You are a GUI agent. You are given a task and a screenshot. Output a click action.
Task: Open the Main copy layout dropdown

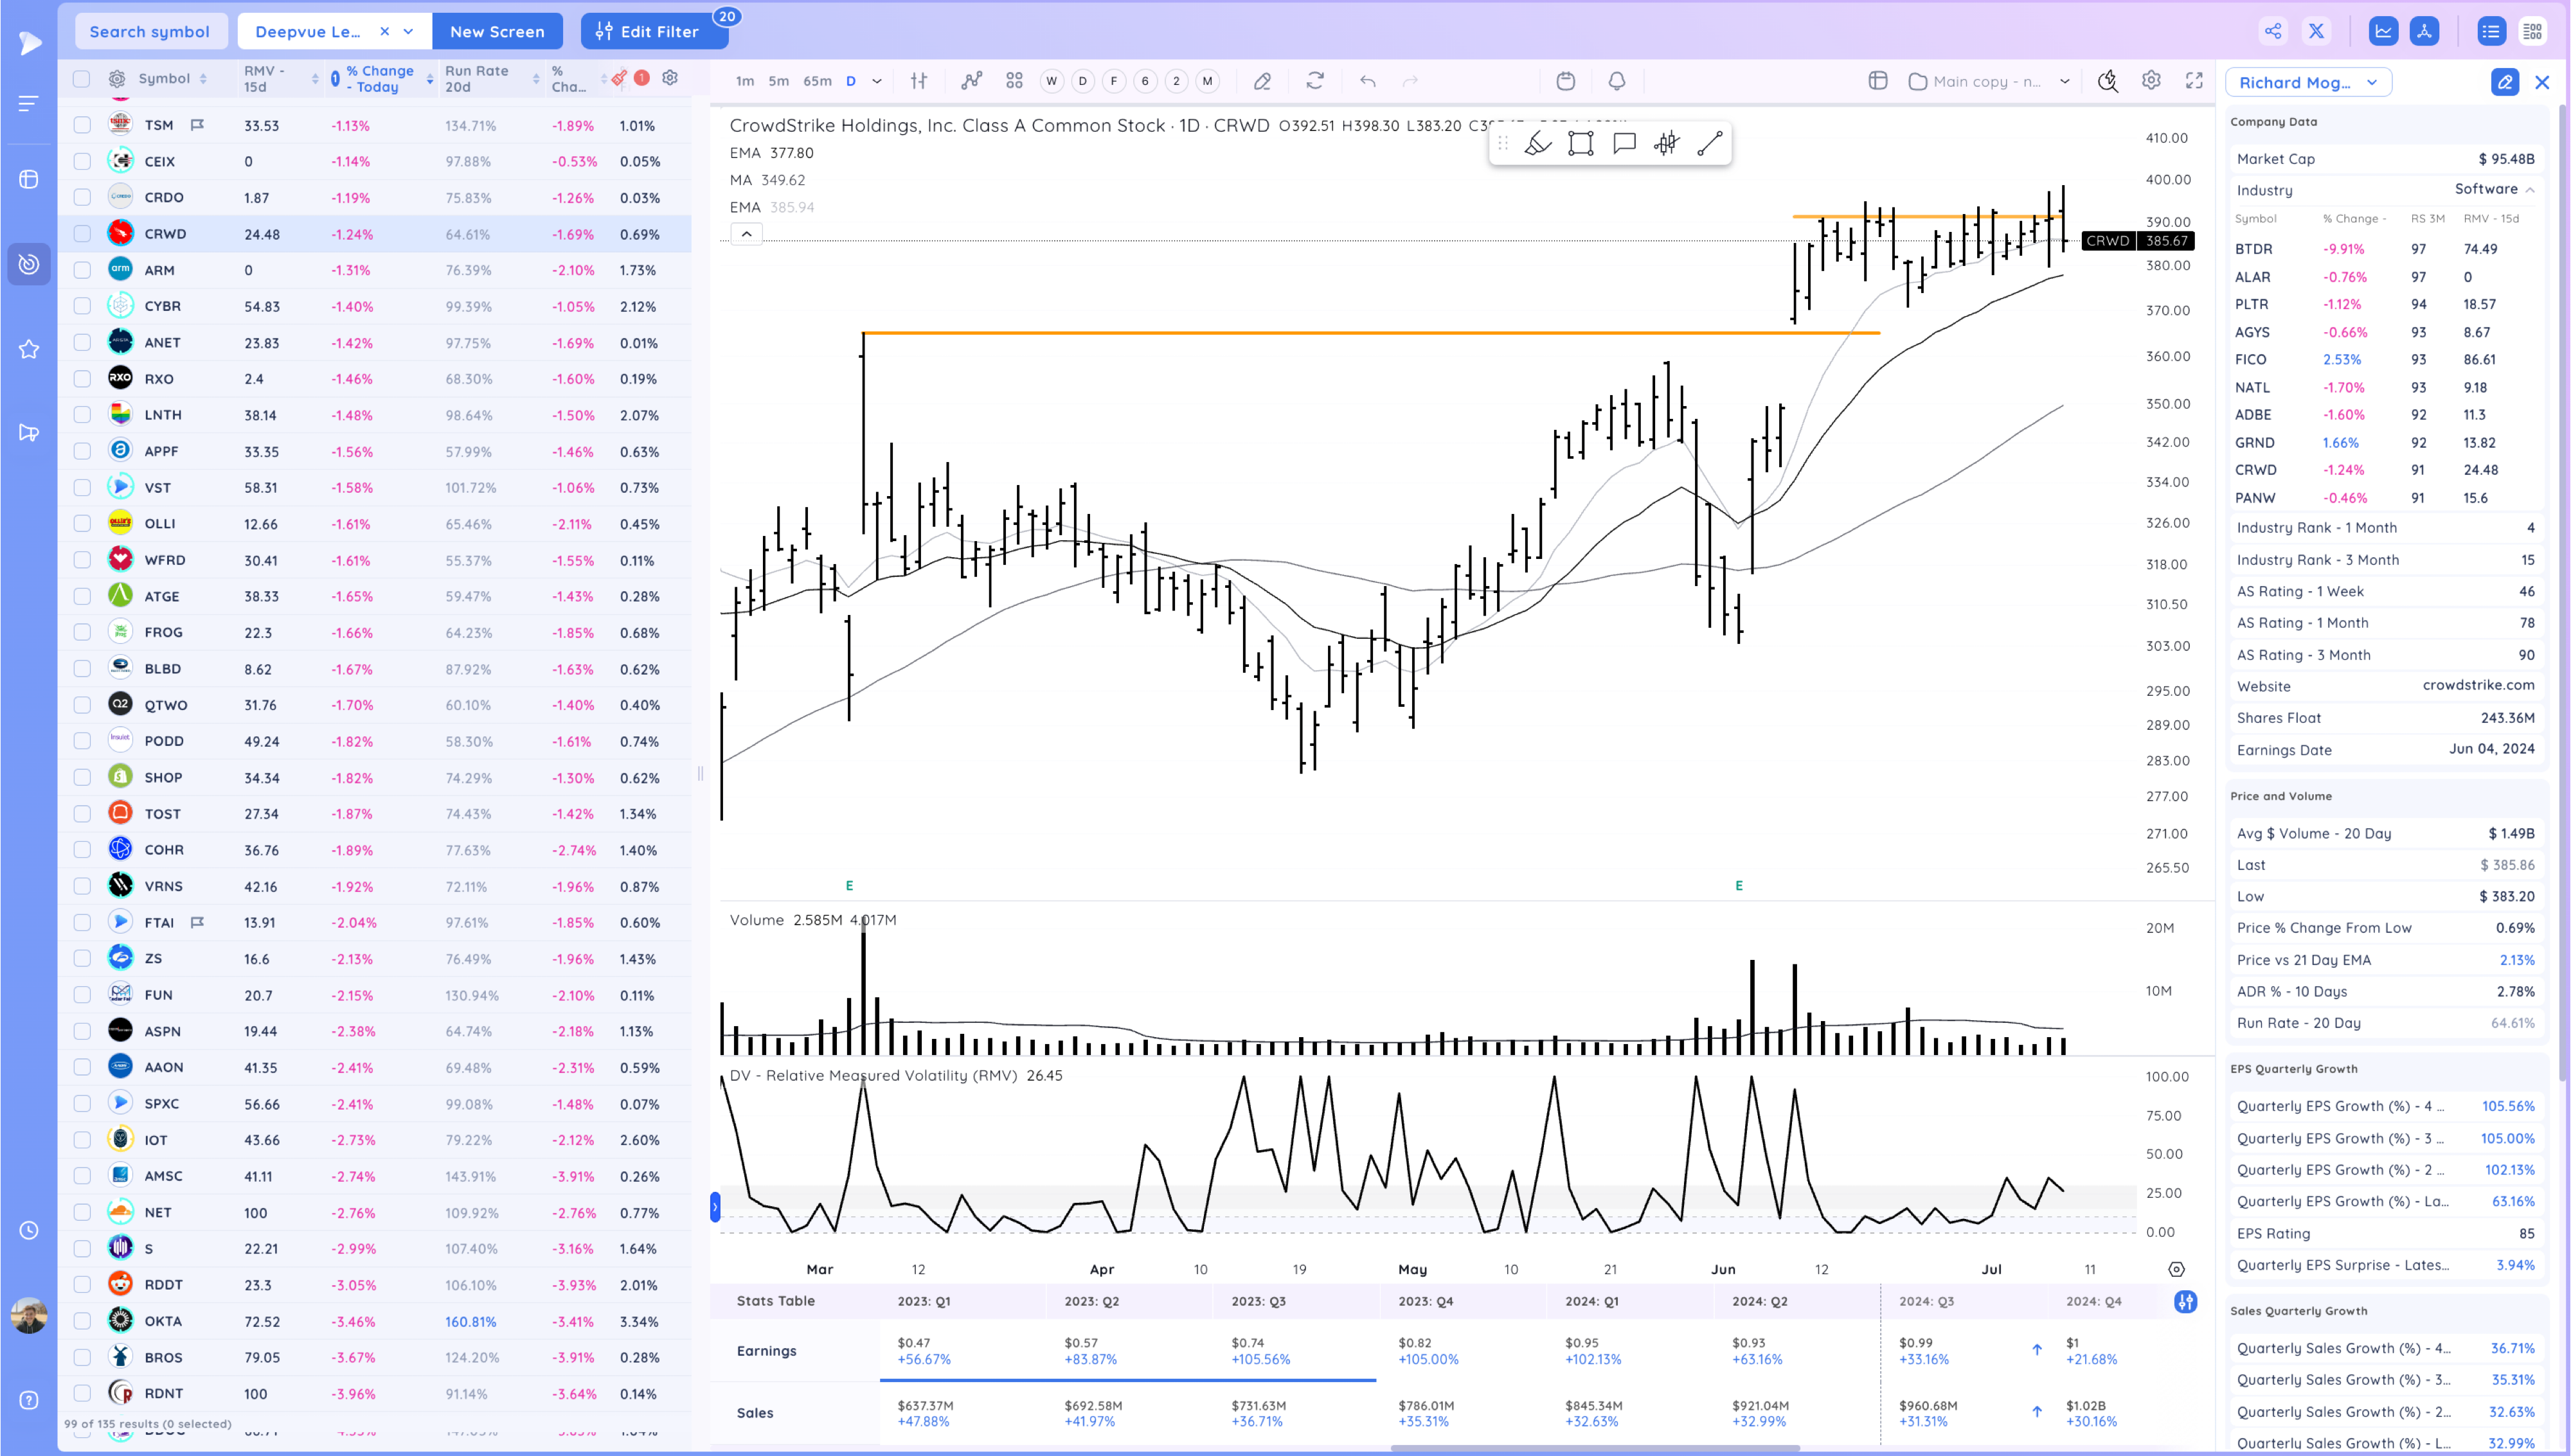pos(2064,82)
